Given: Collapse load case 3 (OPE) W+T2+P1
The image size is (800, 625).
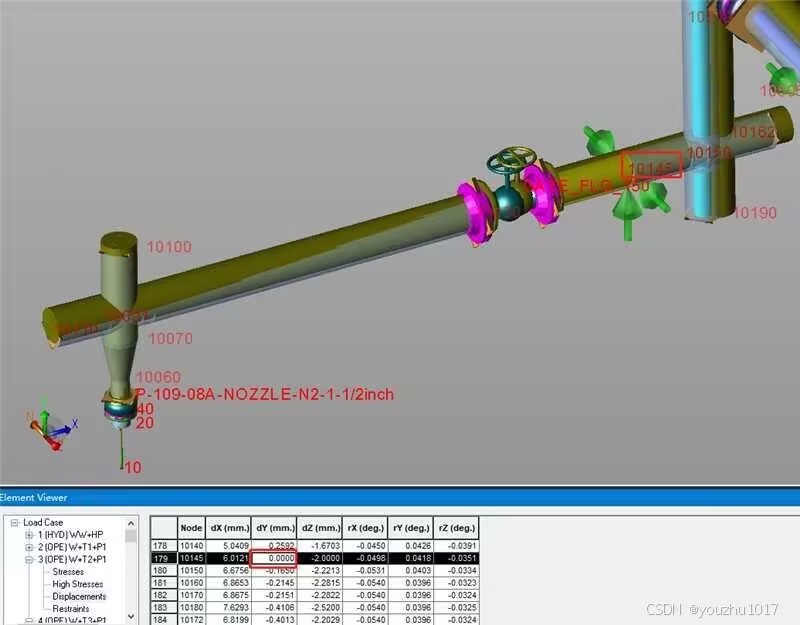Looking at the screenshot, I should coord(30,560).
